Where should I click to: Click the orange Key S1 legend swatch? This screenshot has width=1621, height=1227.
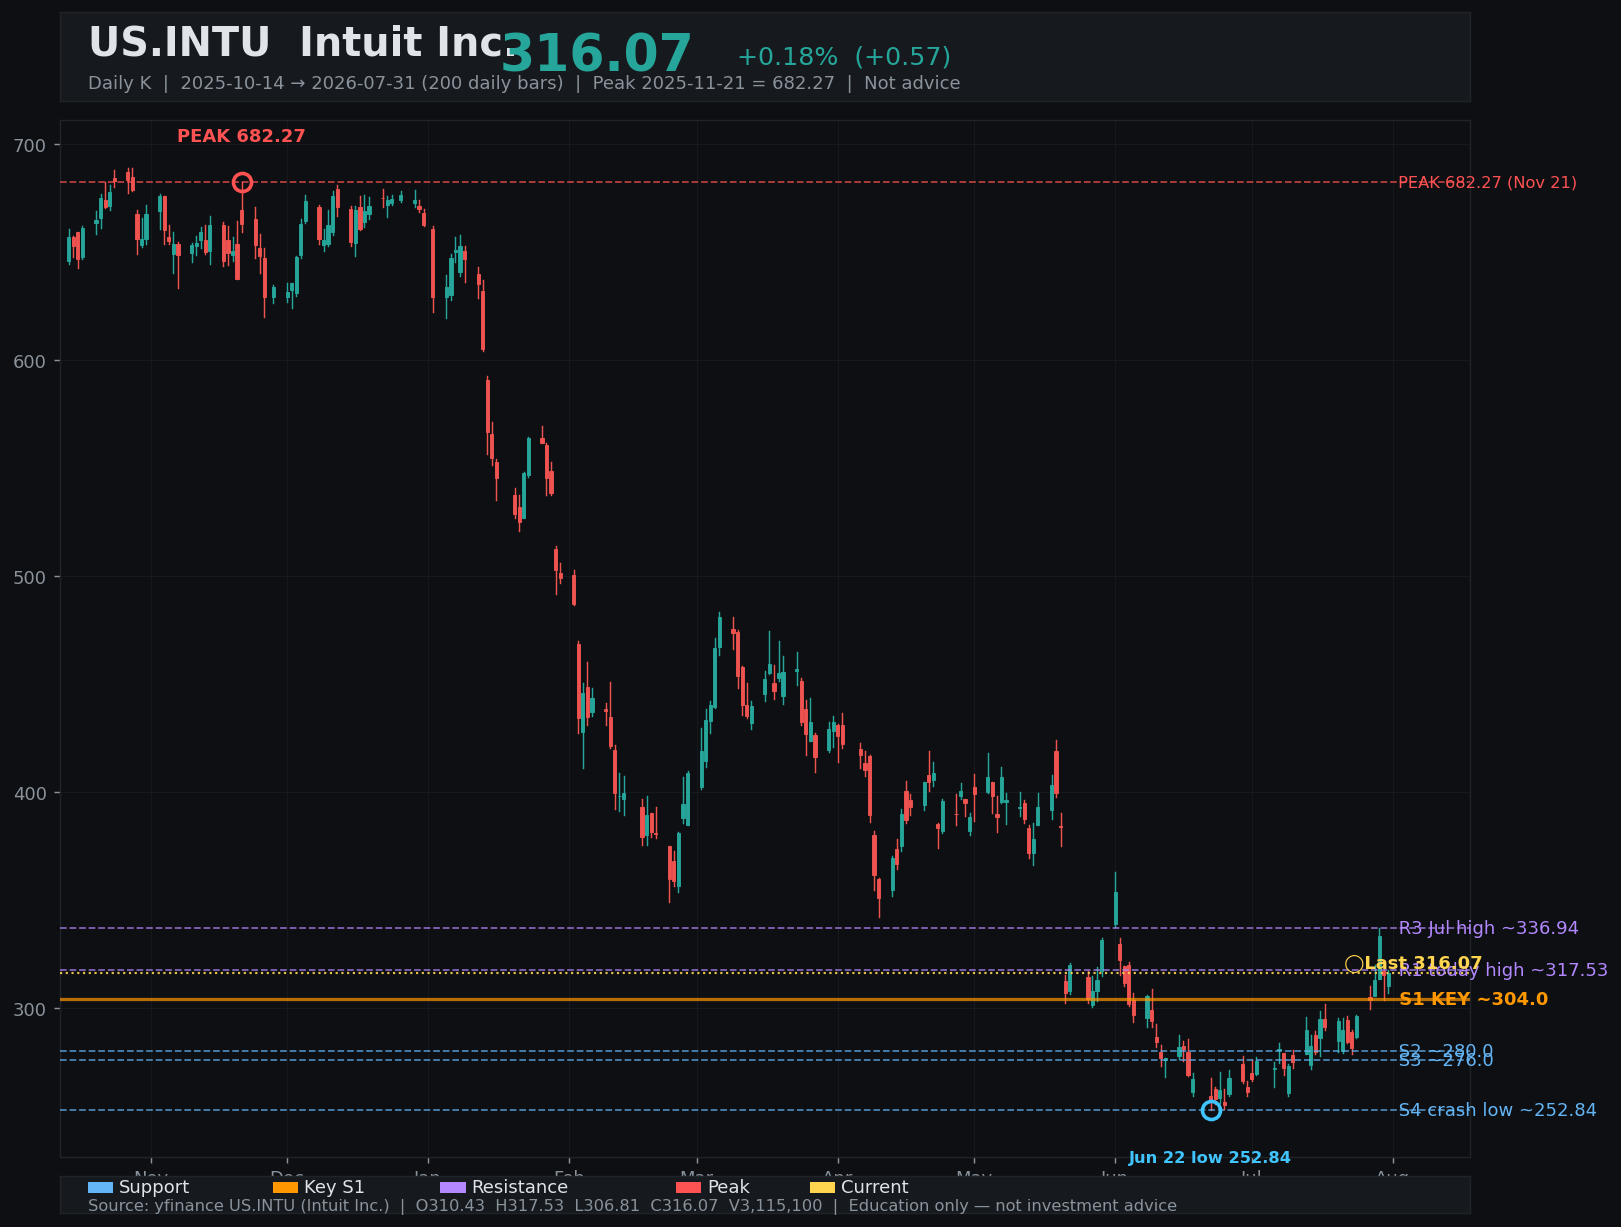285,1188
